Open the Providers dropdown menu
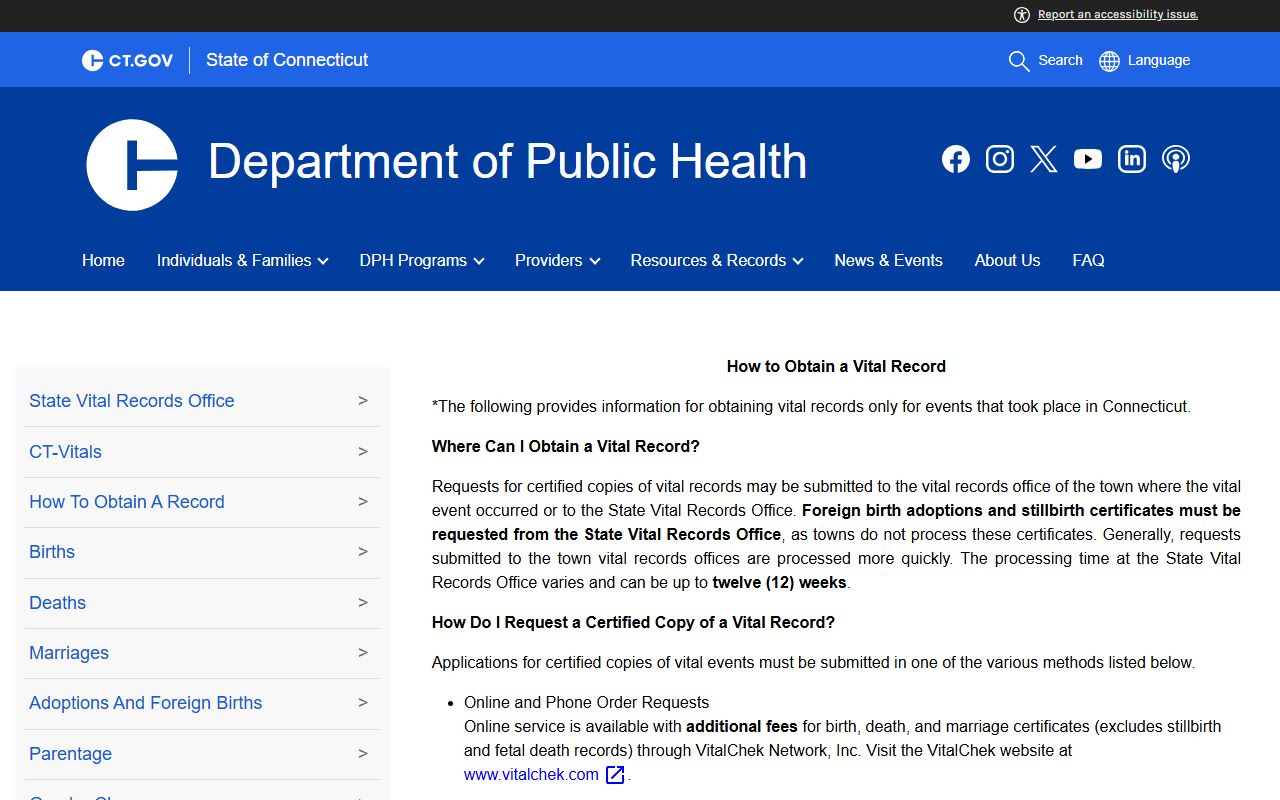Image resolution: width=1280 pixels, height=800 pixels. point(557,260)
